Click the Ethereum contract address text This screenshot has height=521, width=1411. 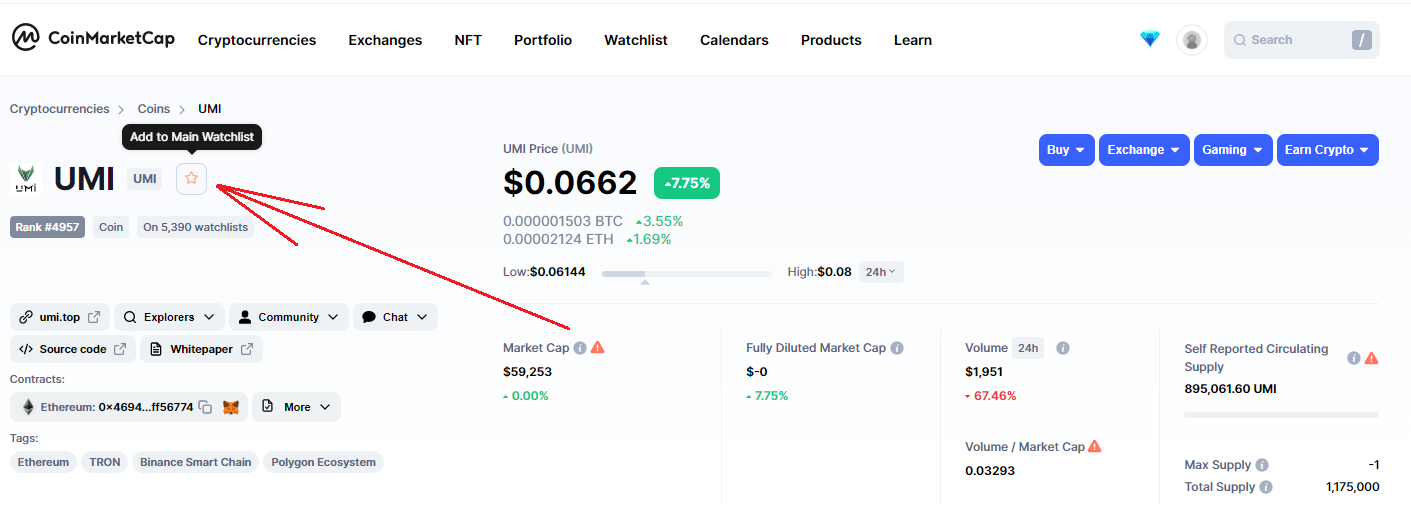pos(116,407)
